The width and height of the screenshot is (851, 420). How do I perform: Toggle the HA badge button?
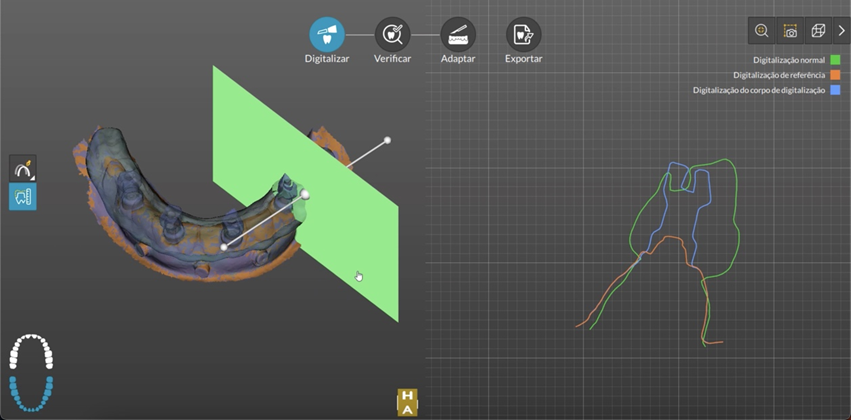[x=408, y=402]
